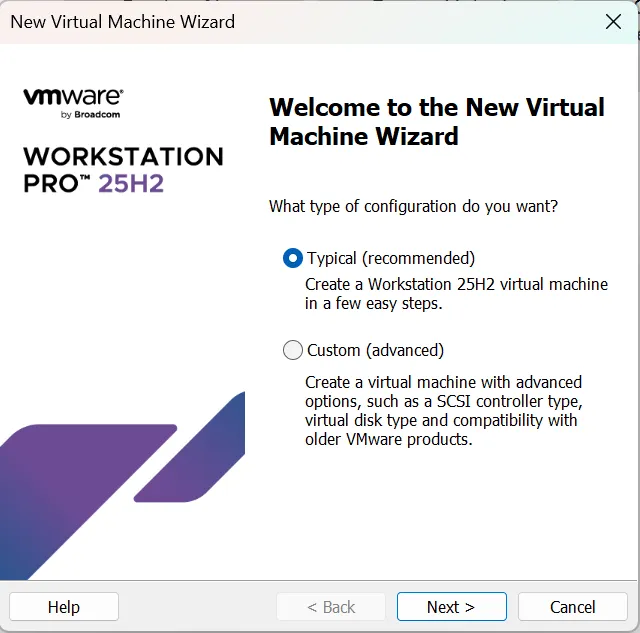Screen dimensions: 640x633
Task: Click the Cancel button
Action: [x=572, y=607]
